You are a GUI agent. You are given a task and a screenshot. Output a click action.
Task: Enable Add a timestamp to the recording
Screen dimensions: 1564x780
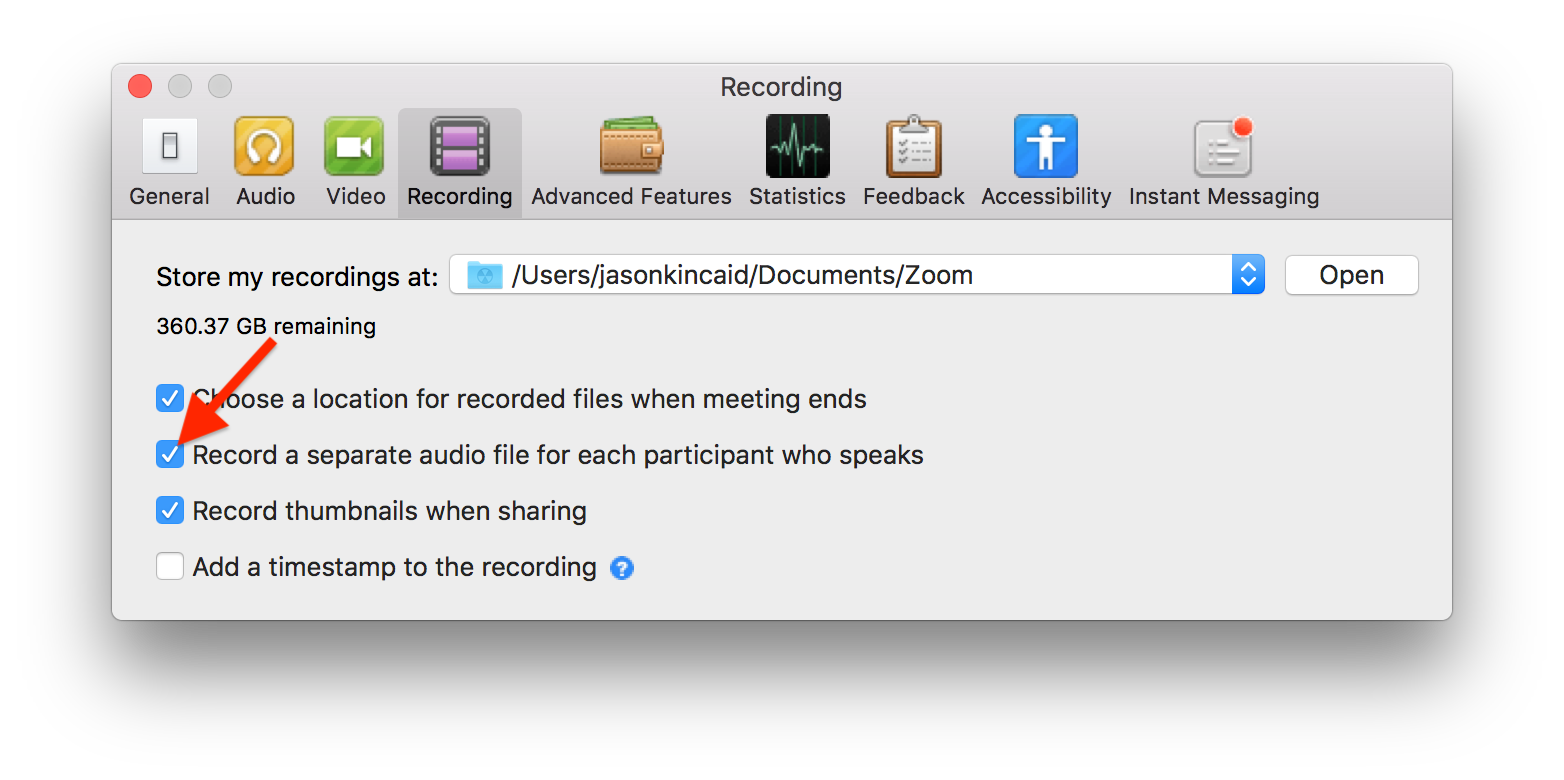(x=170, y=567)
